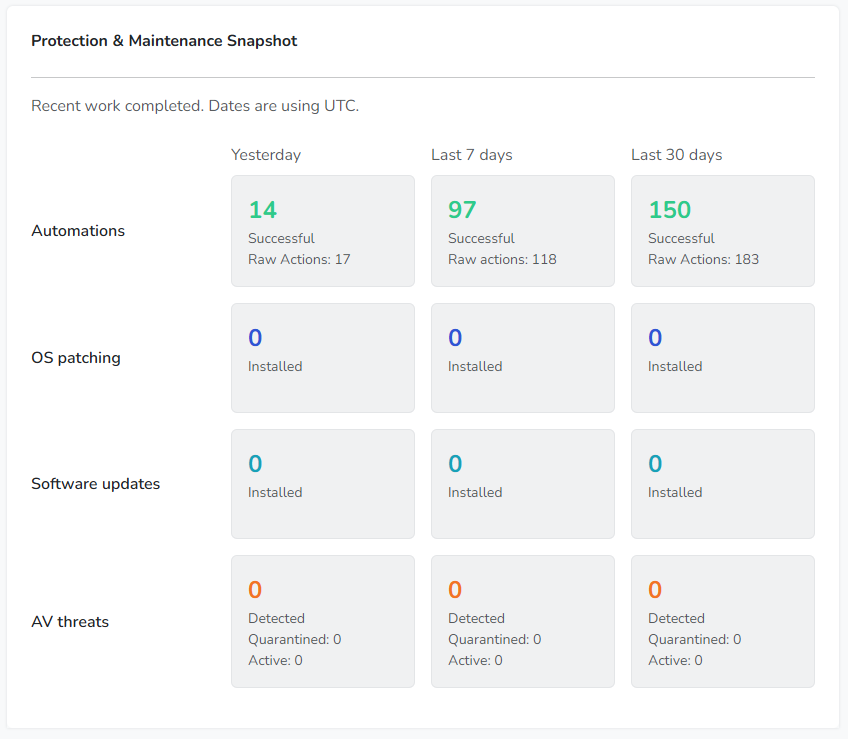This screenshot has width=848, height=739.
Task: Click the Protection & Maintenance Snapshot title
Action: click(164, 41)
